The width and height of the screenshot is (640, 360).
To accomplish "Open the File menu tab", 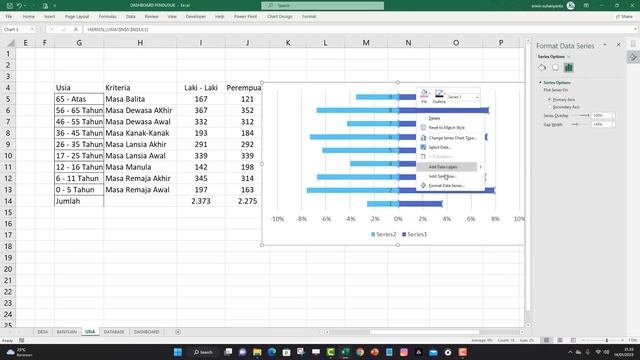I will point(9,17).
